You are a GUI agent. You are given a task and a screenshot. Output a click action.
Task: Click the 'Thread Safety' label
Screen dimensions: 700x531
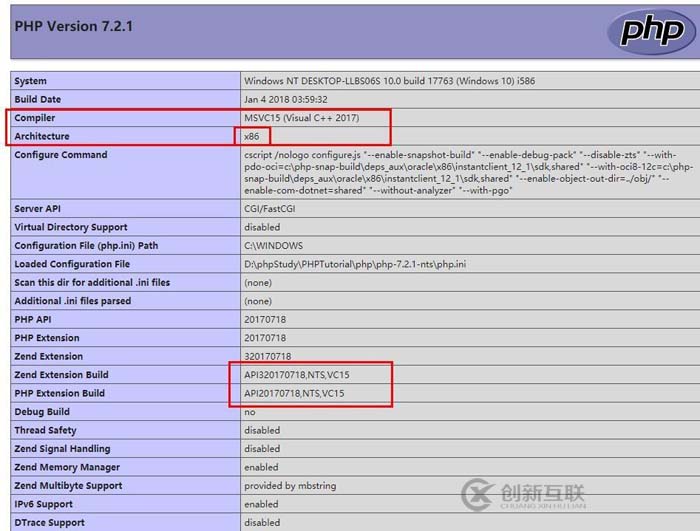pyautogui.click(x=45, y=430)
